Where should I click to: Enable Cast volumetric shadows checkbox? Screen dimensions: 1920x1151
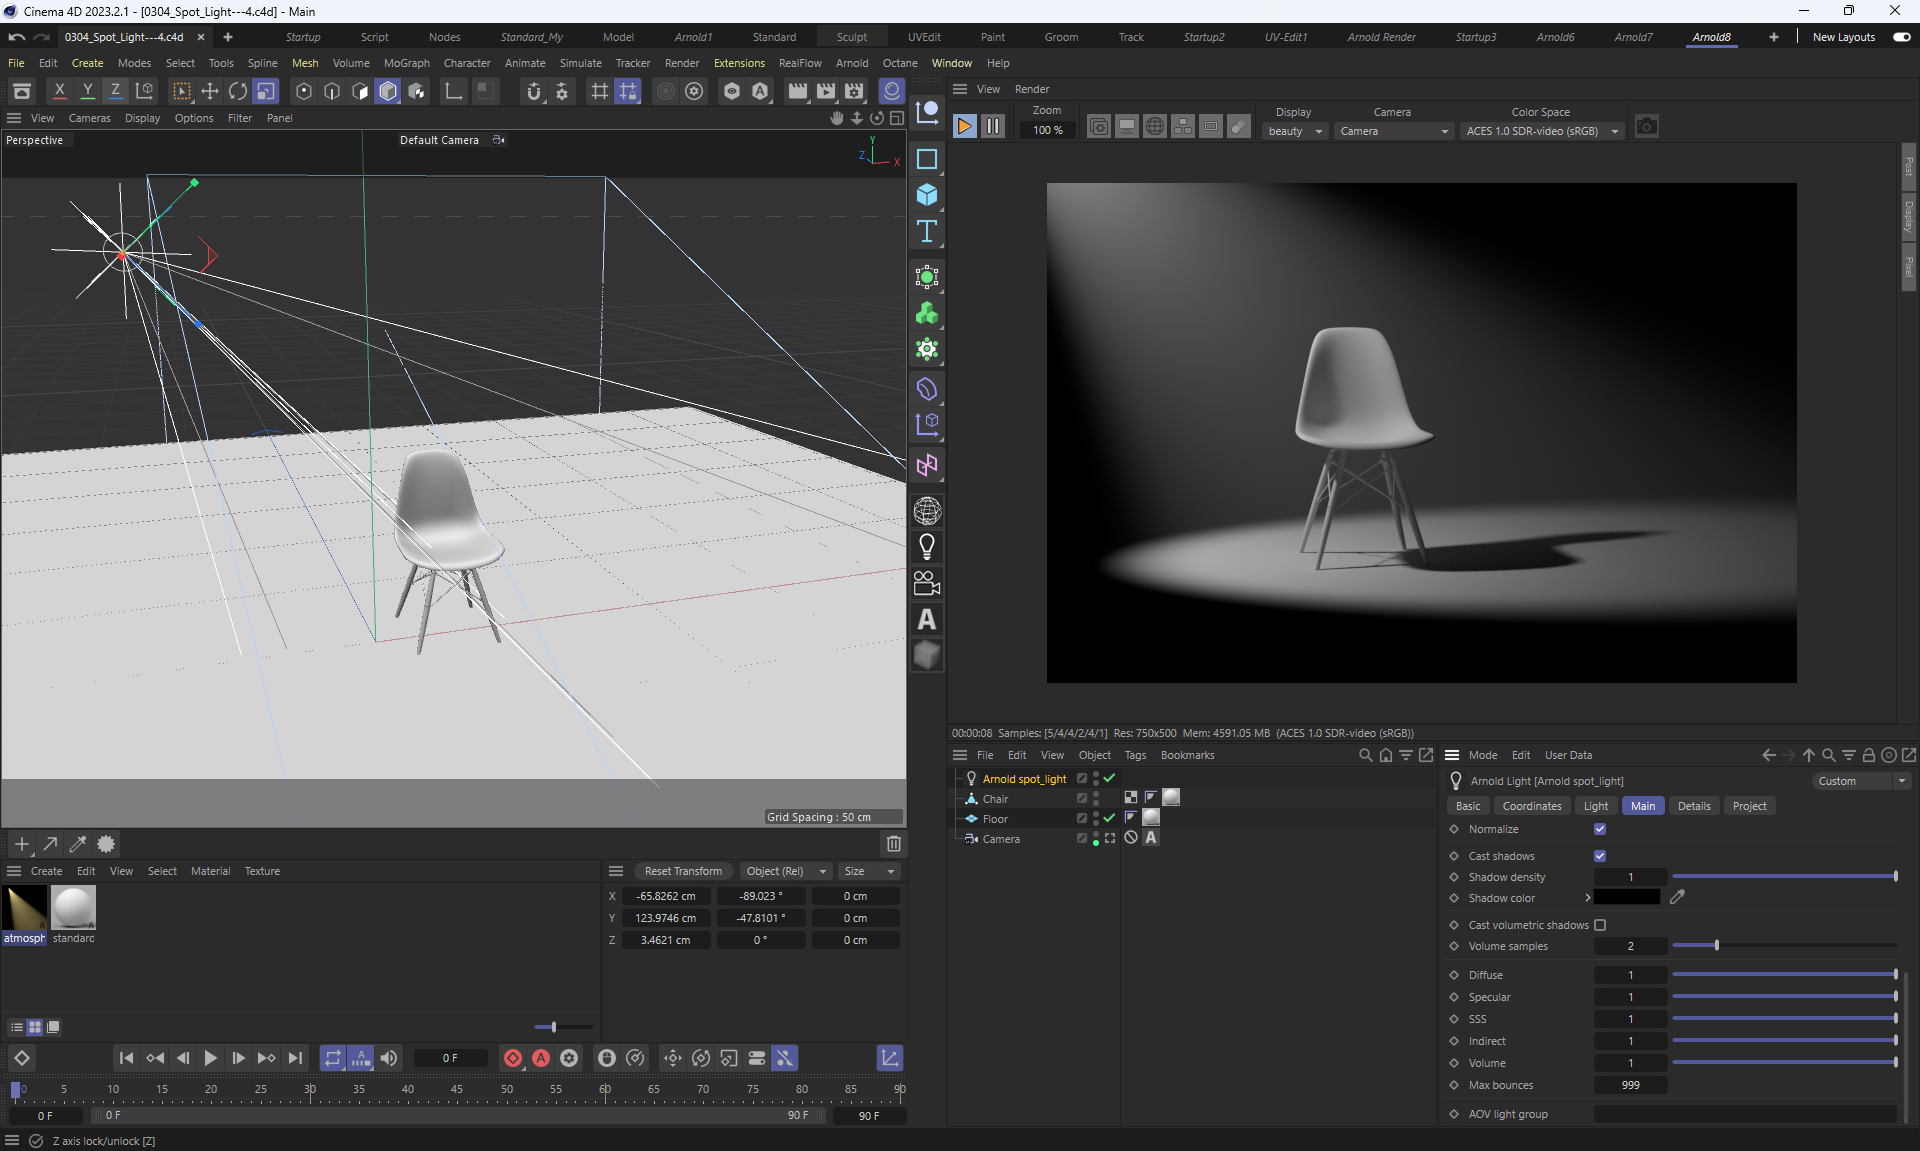point(1600,925)
